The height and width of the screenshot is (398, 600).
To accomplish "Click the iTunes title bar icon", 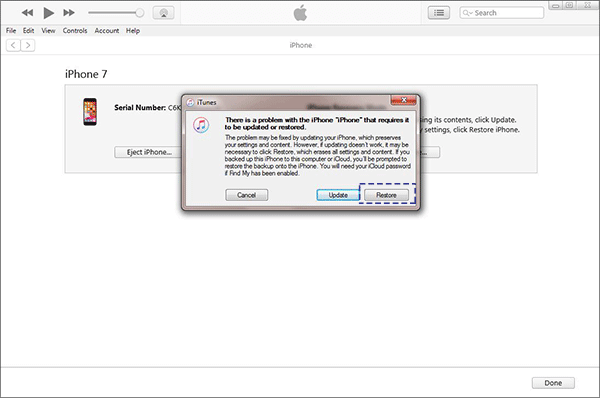I will (x=190, y=103).
